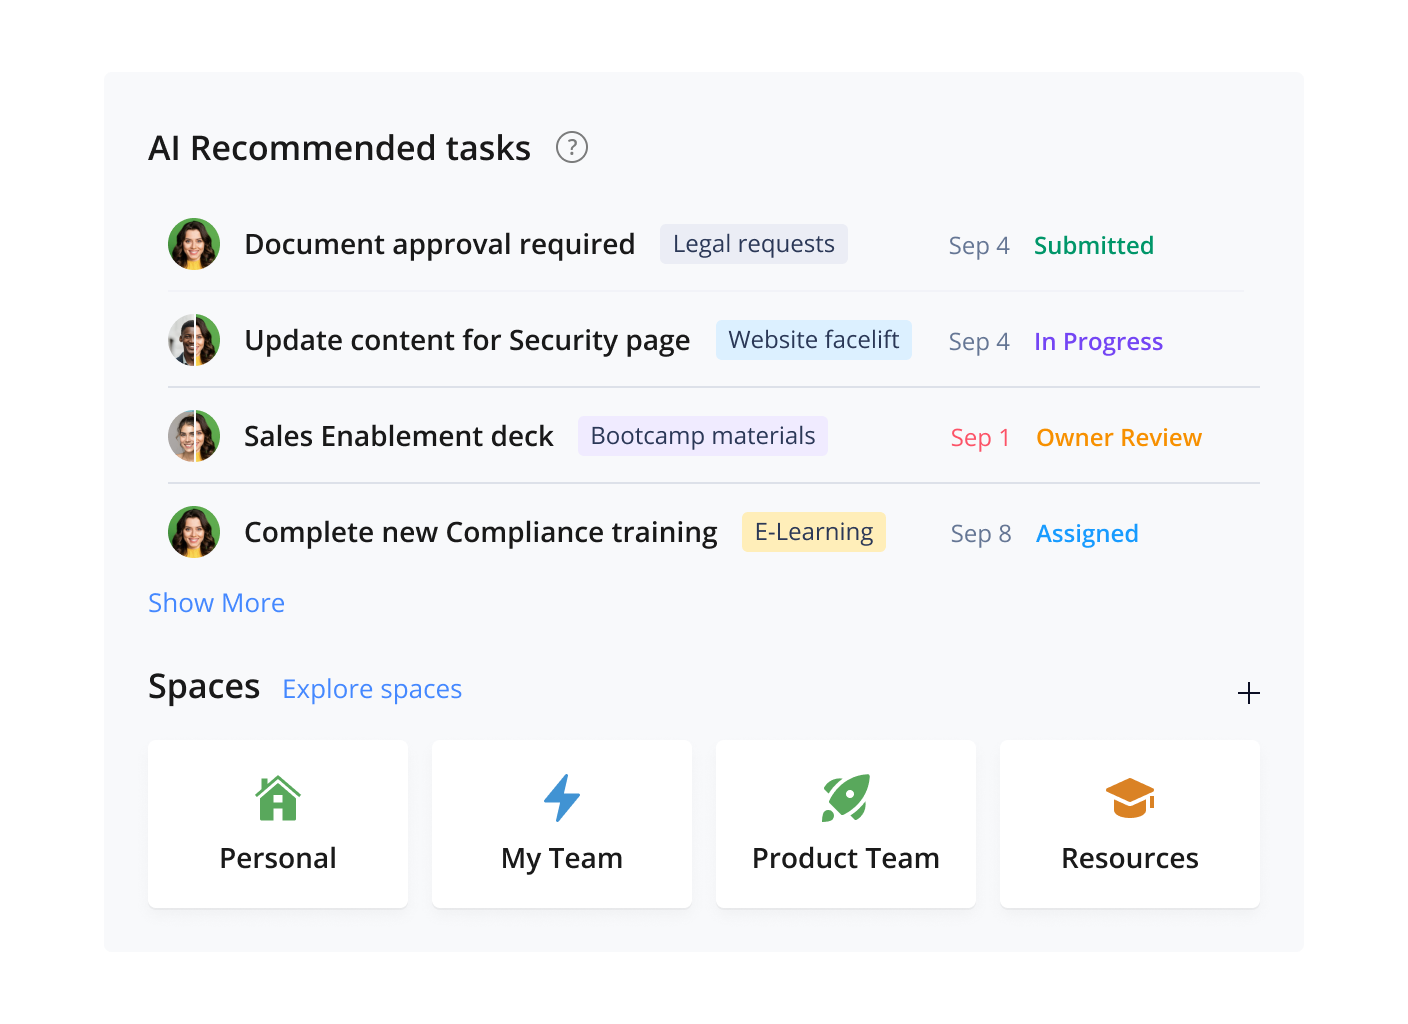Image resolution: width=1408 pixels, height=1024 pixels.
Task: Open the Website facelift project tag
Action: click(x=813, y=339)
